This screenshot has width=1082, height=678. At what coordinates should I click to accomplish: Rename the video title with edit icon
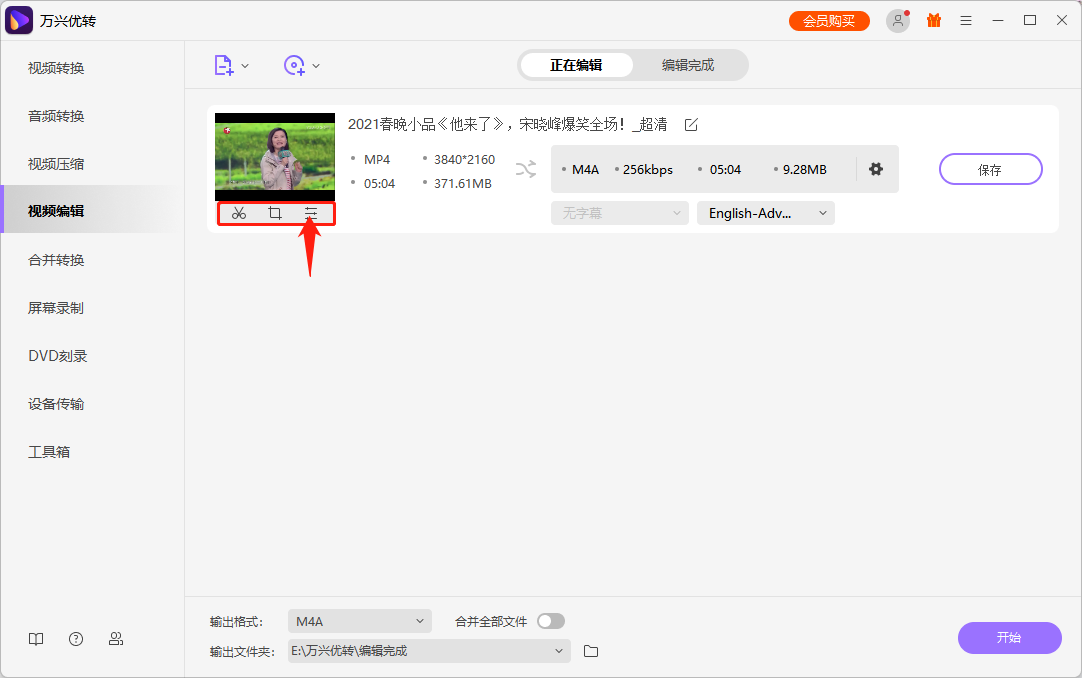pos(691,125)
